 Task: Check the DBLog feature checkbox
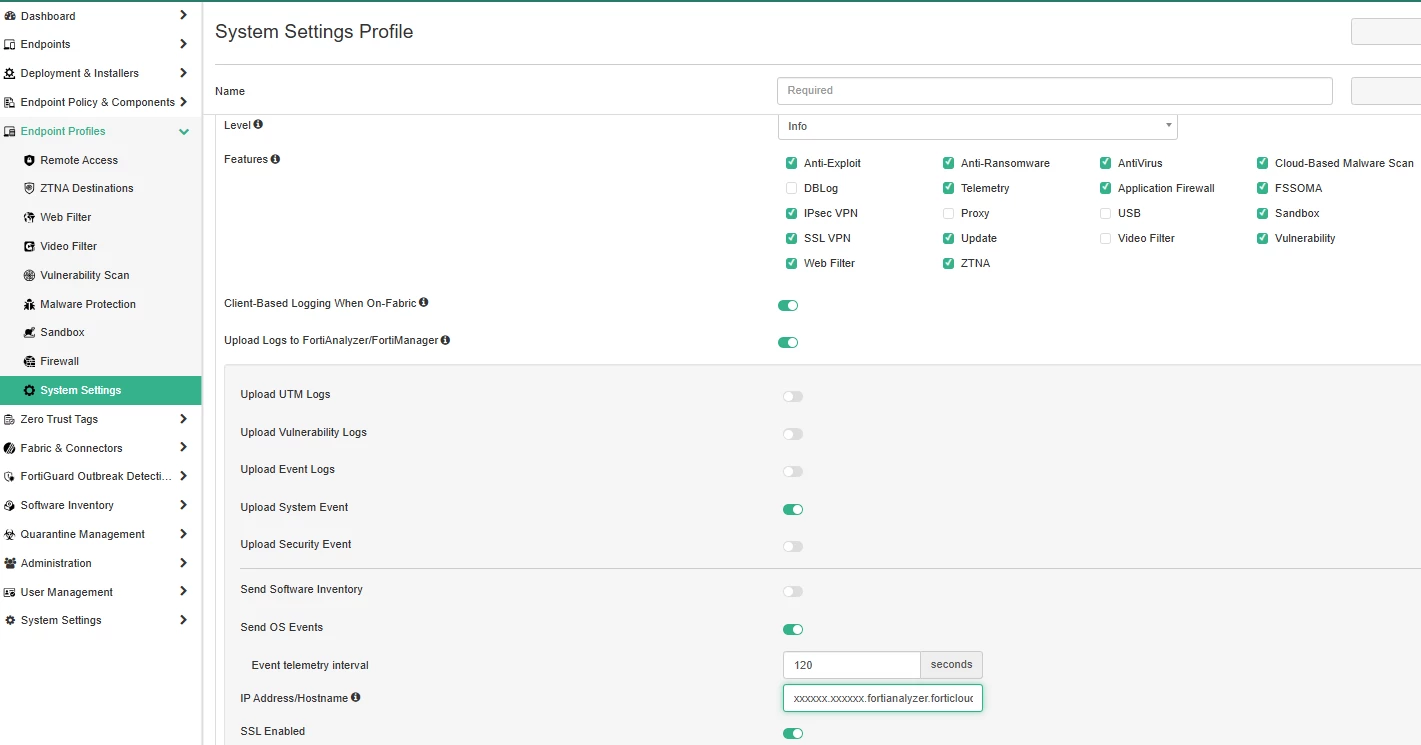coord(792,188)
